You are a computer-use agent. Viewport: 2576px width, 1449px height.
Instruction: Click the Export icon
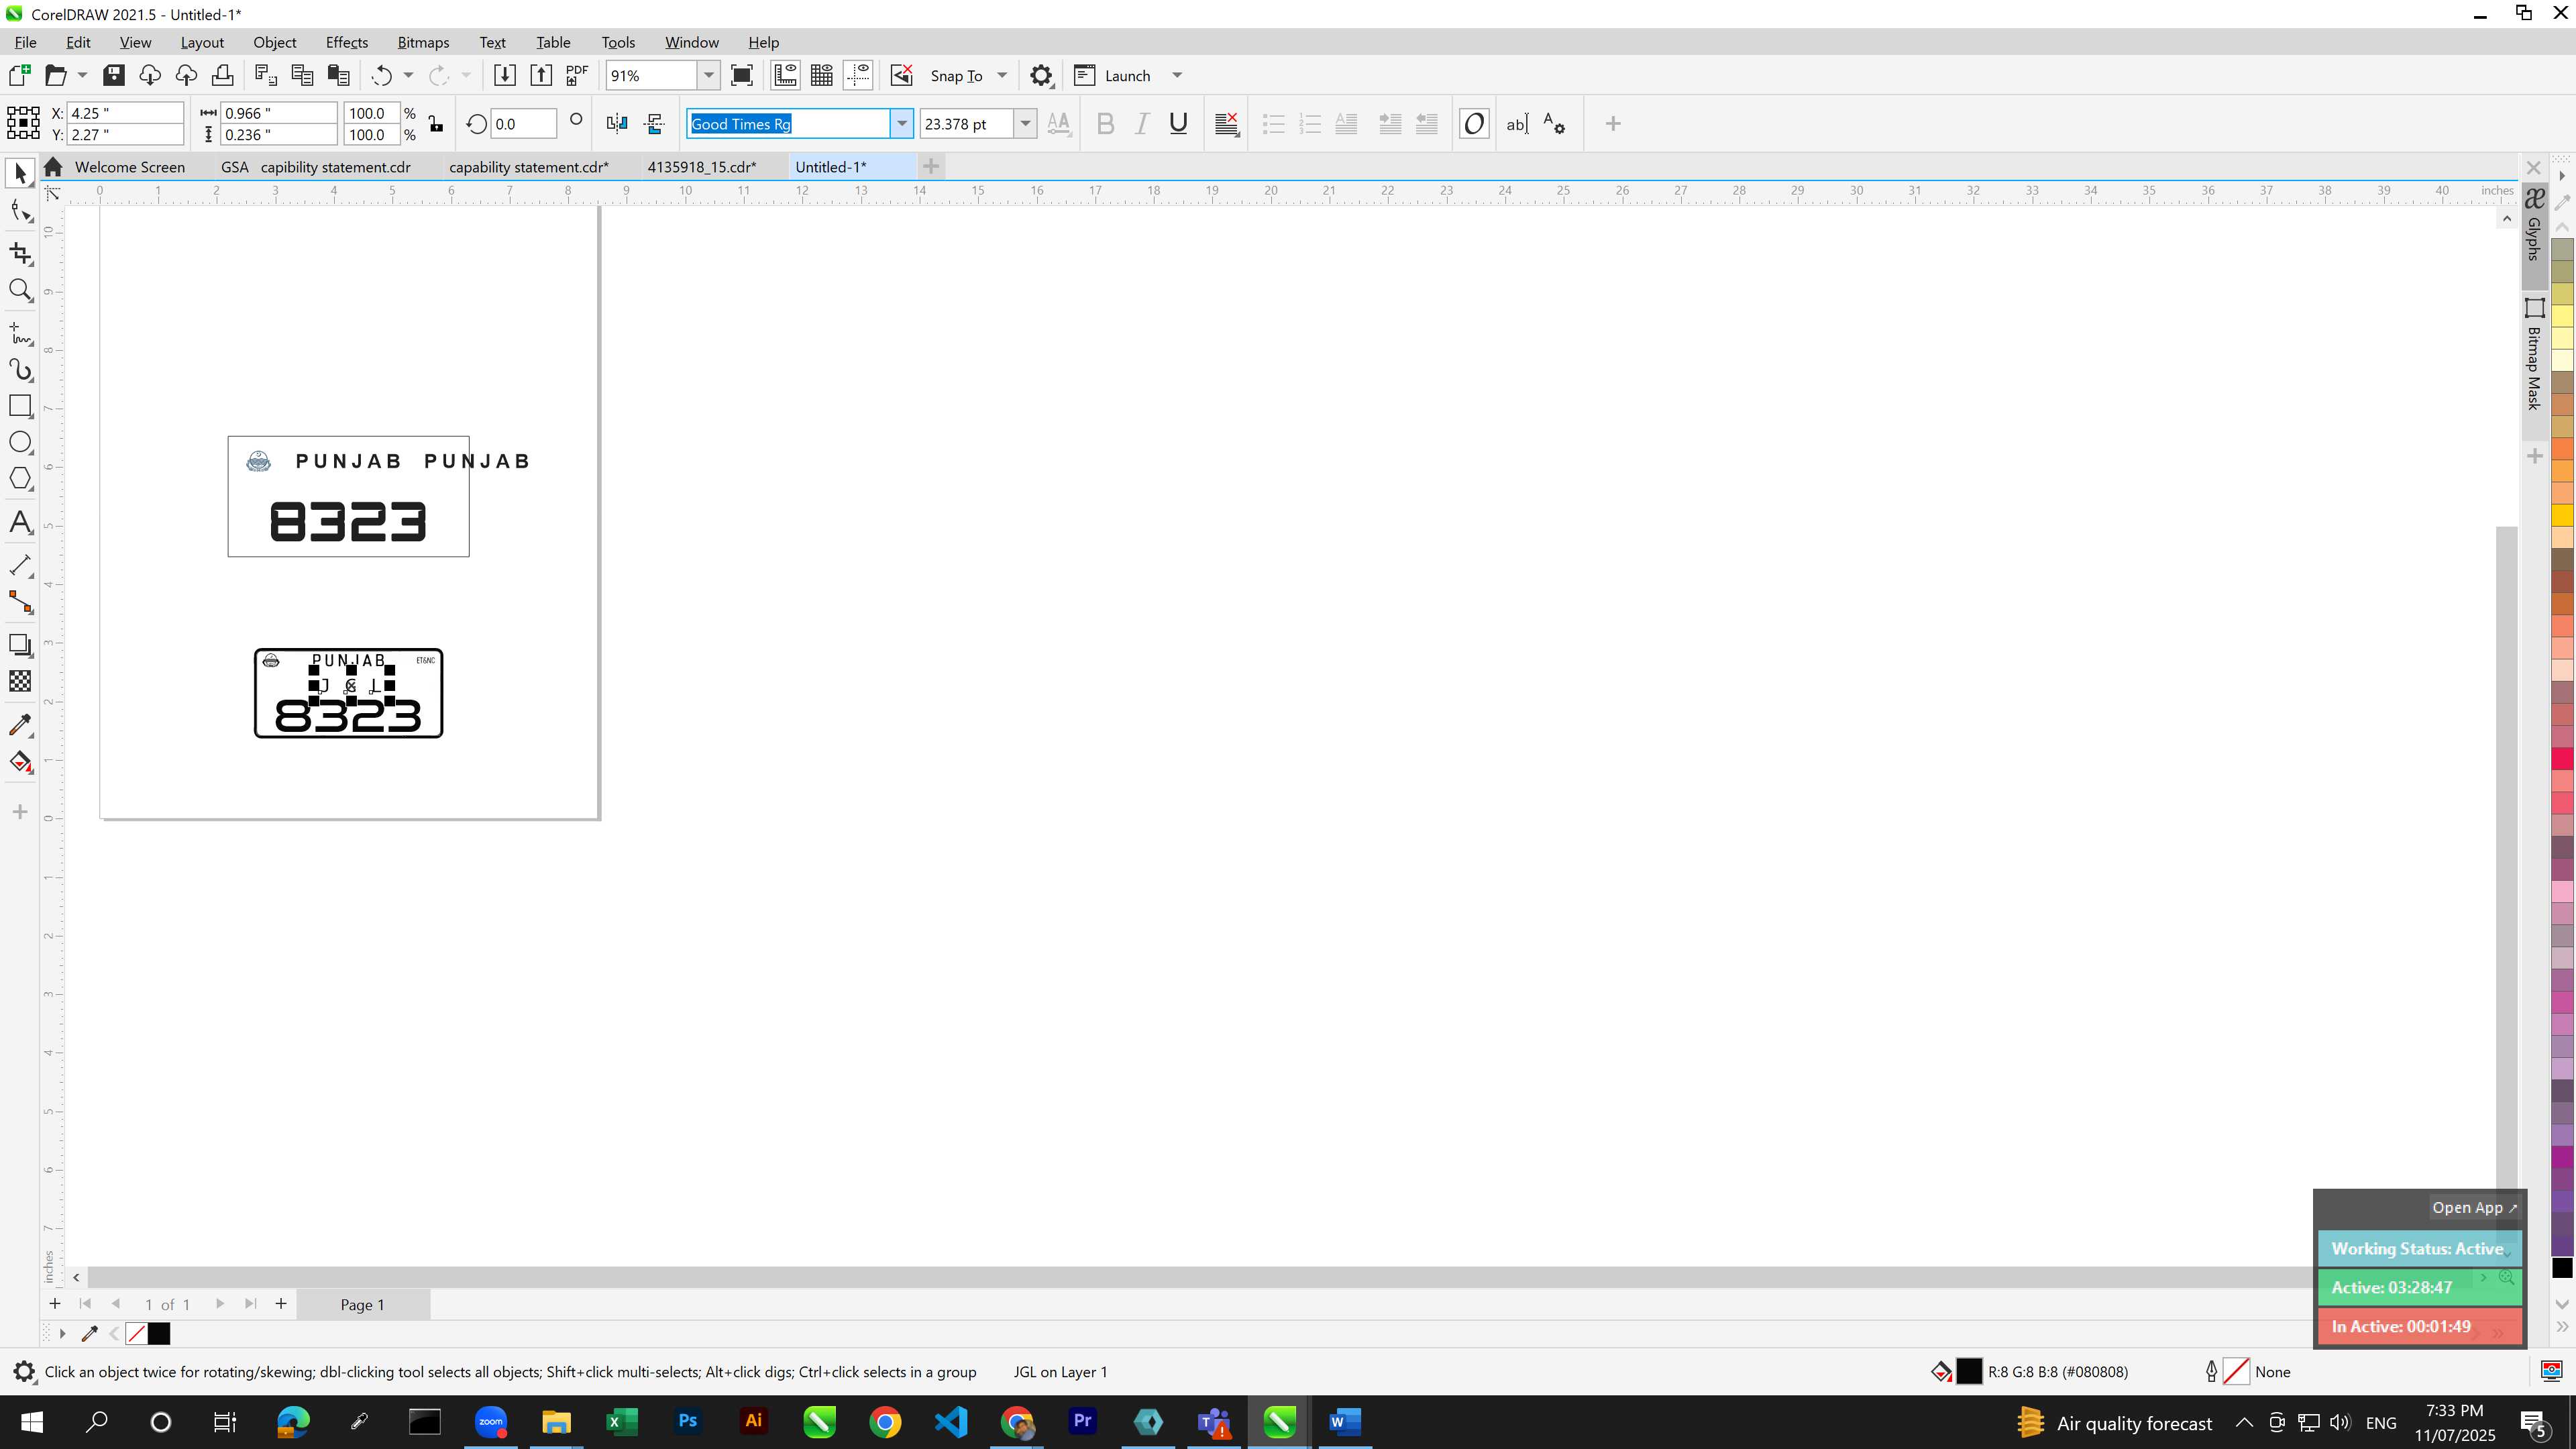point(541,75)
